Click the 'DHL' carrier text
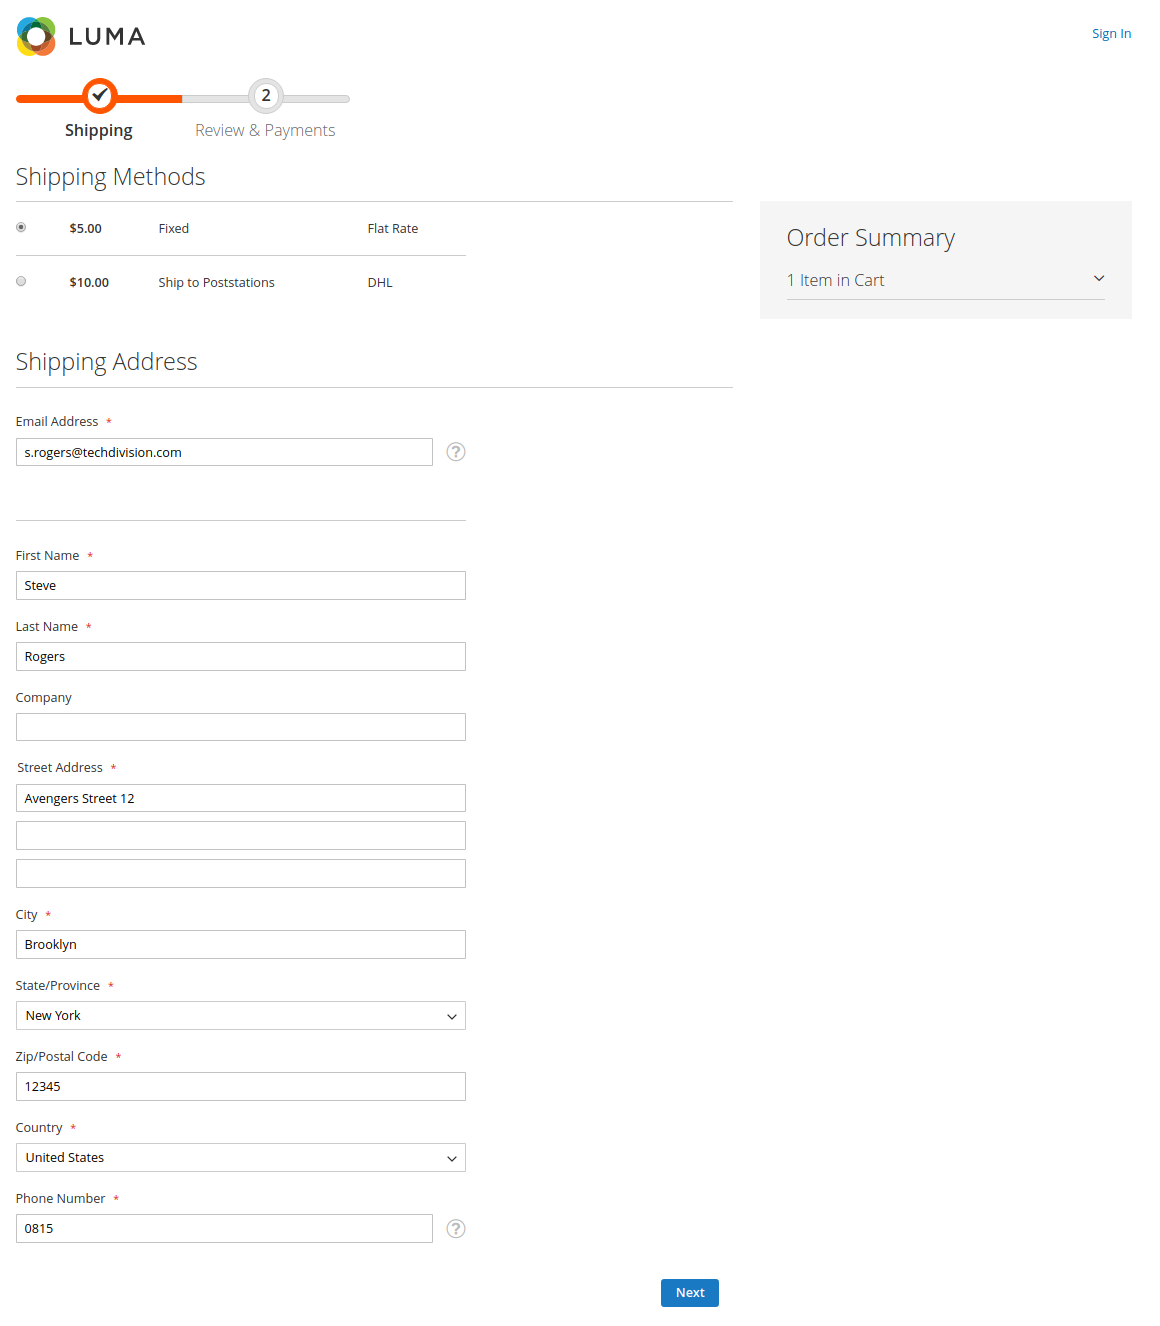This screenshot has height=1326, width=1160. coord(380,283)
